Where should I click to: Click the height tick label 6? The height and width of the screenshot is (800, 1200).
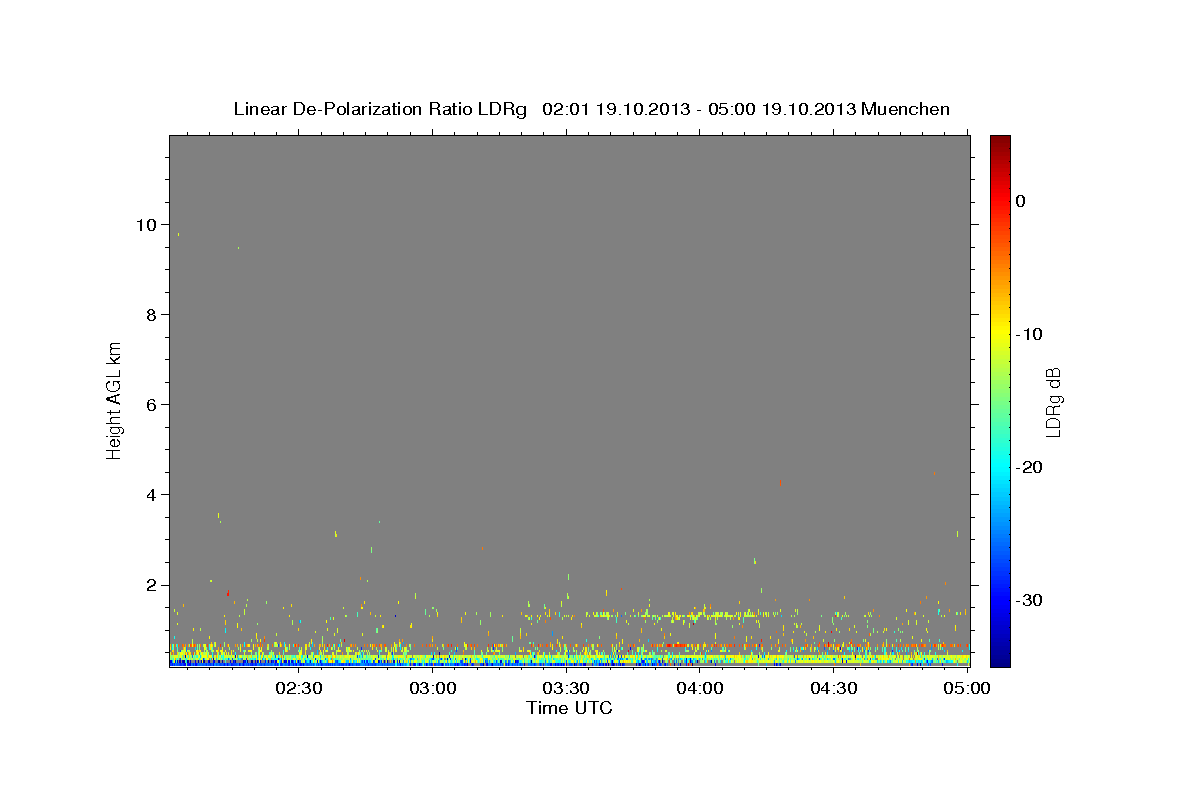click(x=150, y=404)
